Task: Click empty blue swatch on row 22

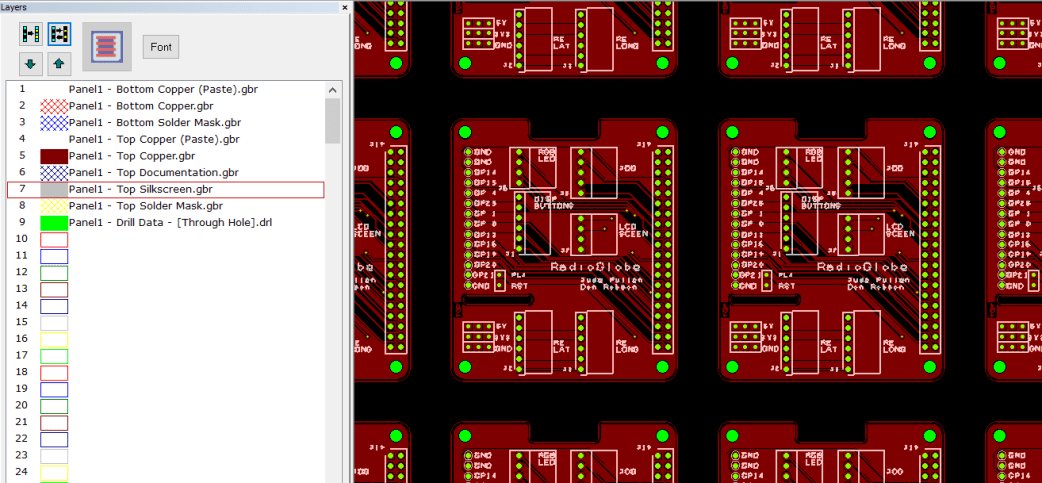Action: (x=54, y=439)
